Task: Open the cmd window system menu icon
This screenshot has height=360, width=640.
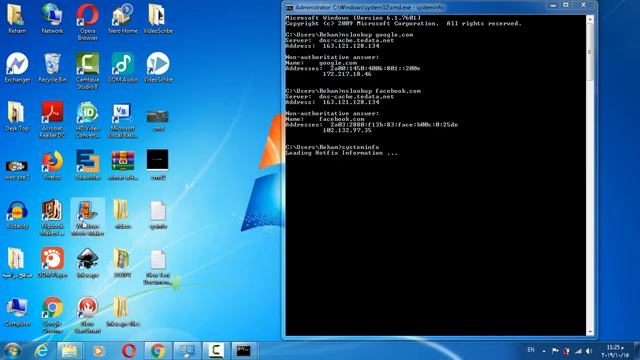Action: point(289,8)
